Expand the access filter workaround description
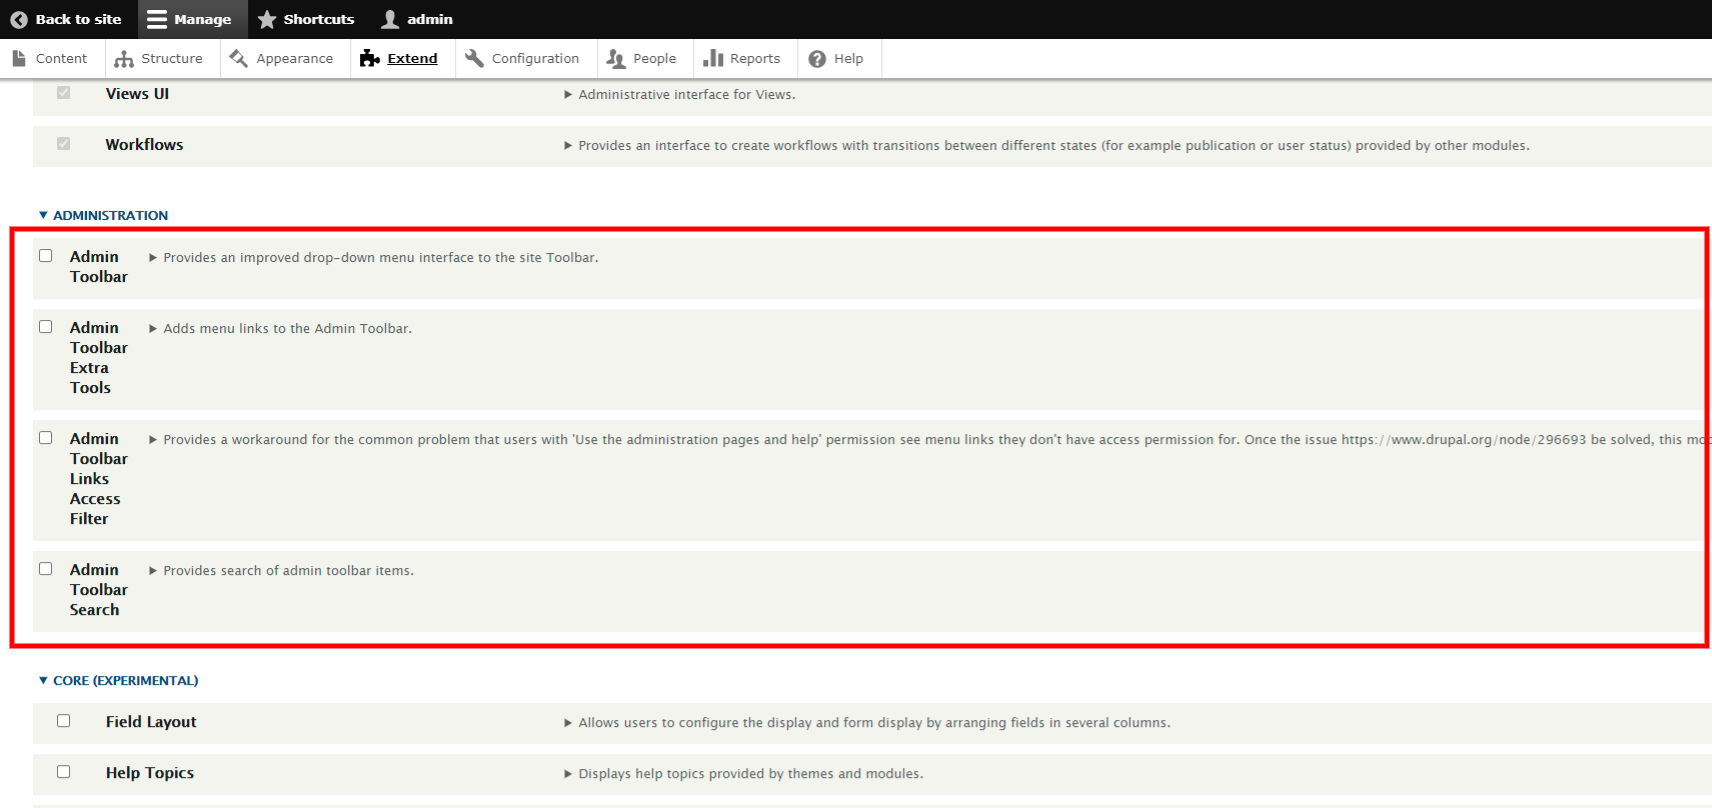1712x808 pixels. 930,440
